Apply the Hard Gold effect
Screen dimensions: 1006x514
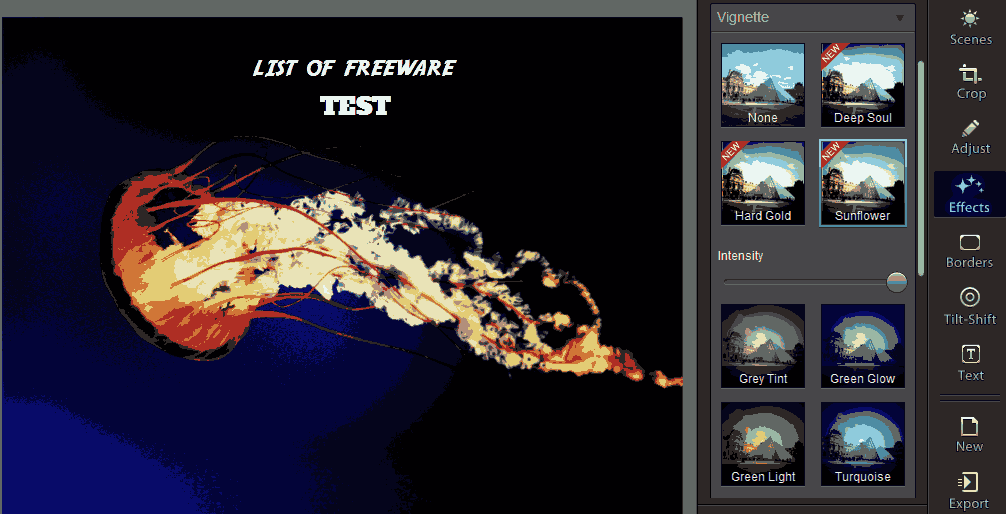click(763, 183)
